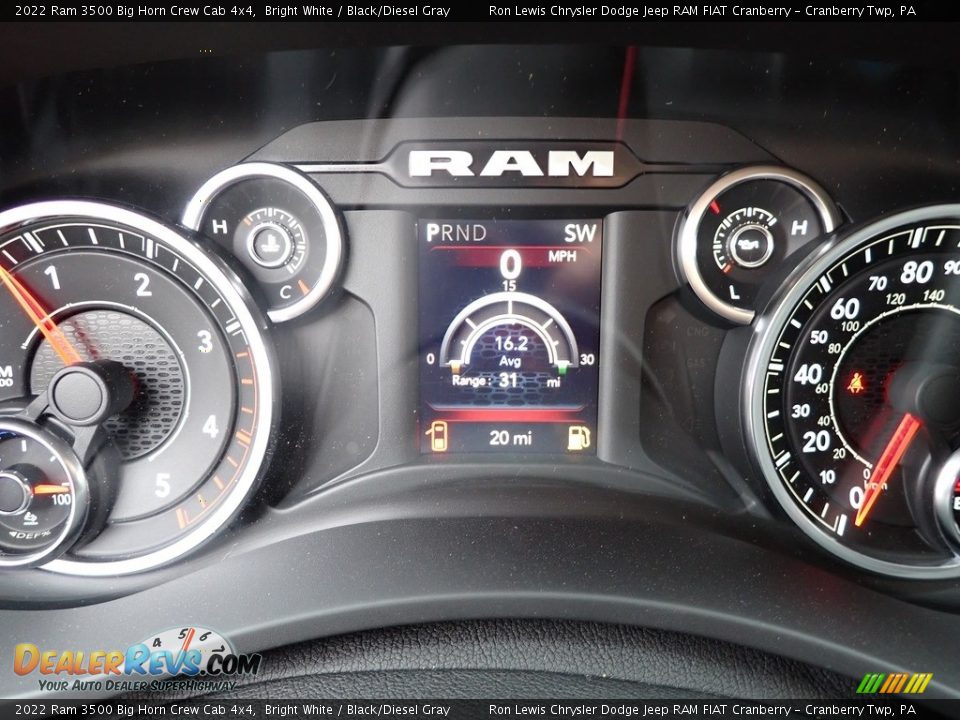
Task: Click the fuel economy arc gauge
Action: (x=509, y=331)
